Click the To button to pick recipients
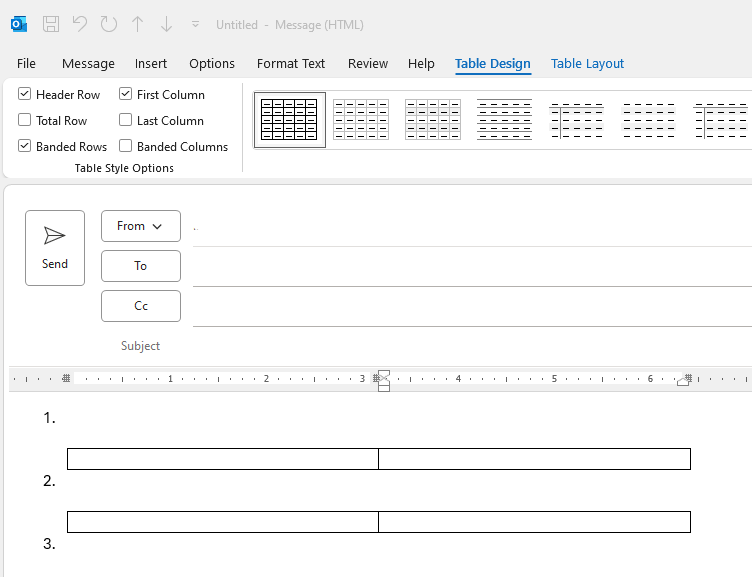The image size is (752, 577). [141, 266]
